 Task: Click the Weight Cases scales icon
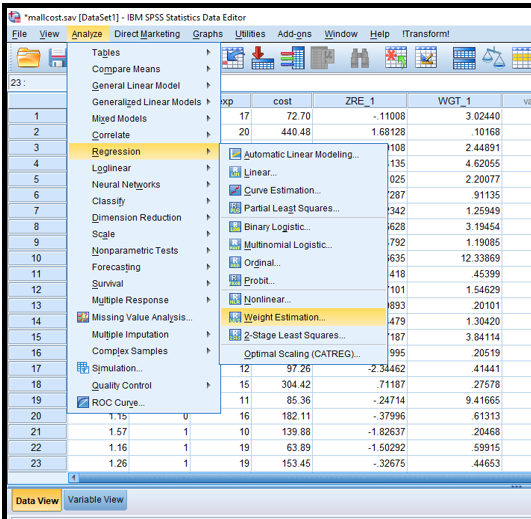tap(493, 58)
